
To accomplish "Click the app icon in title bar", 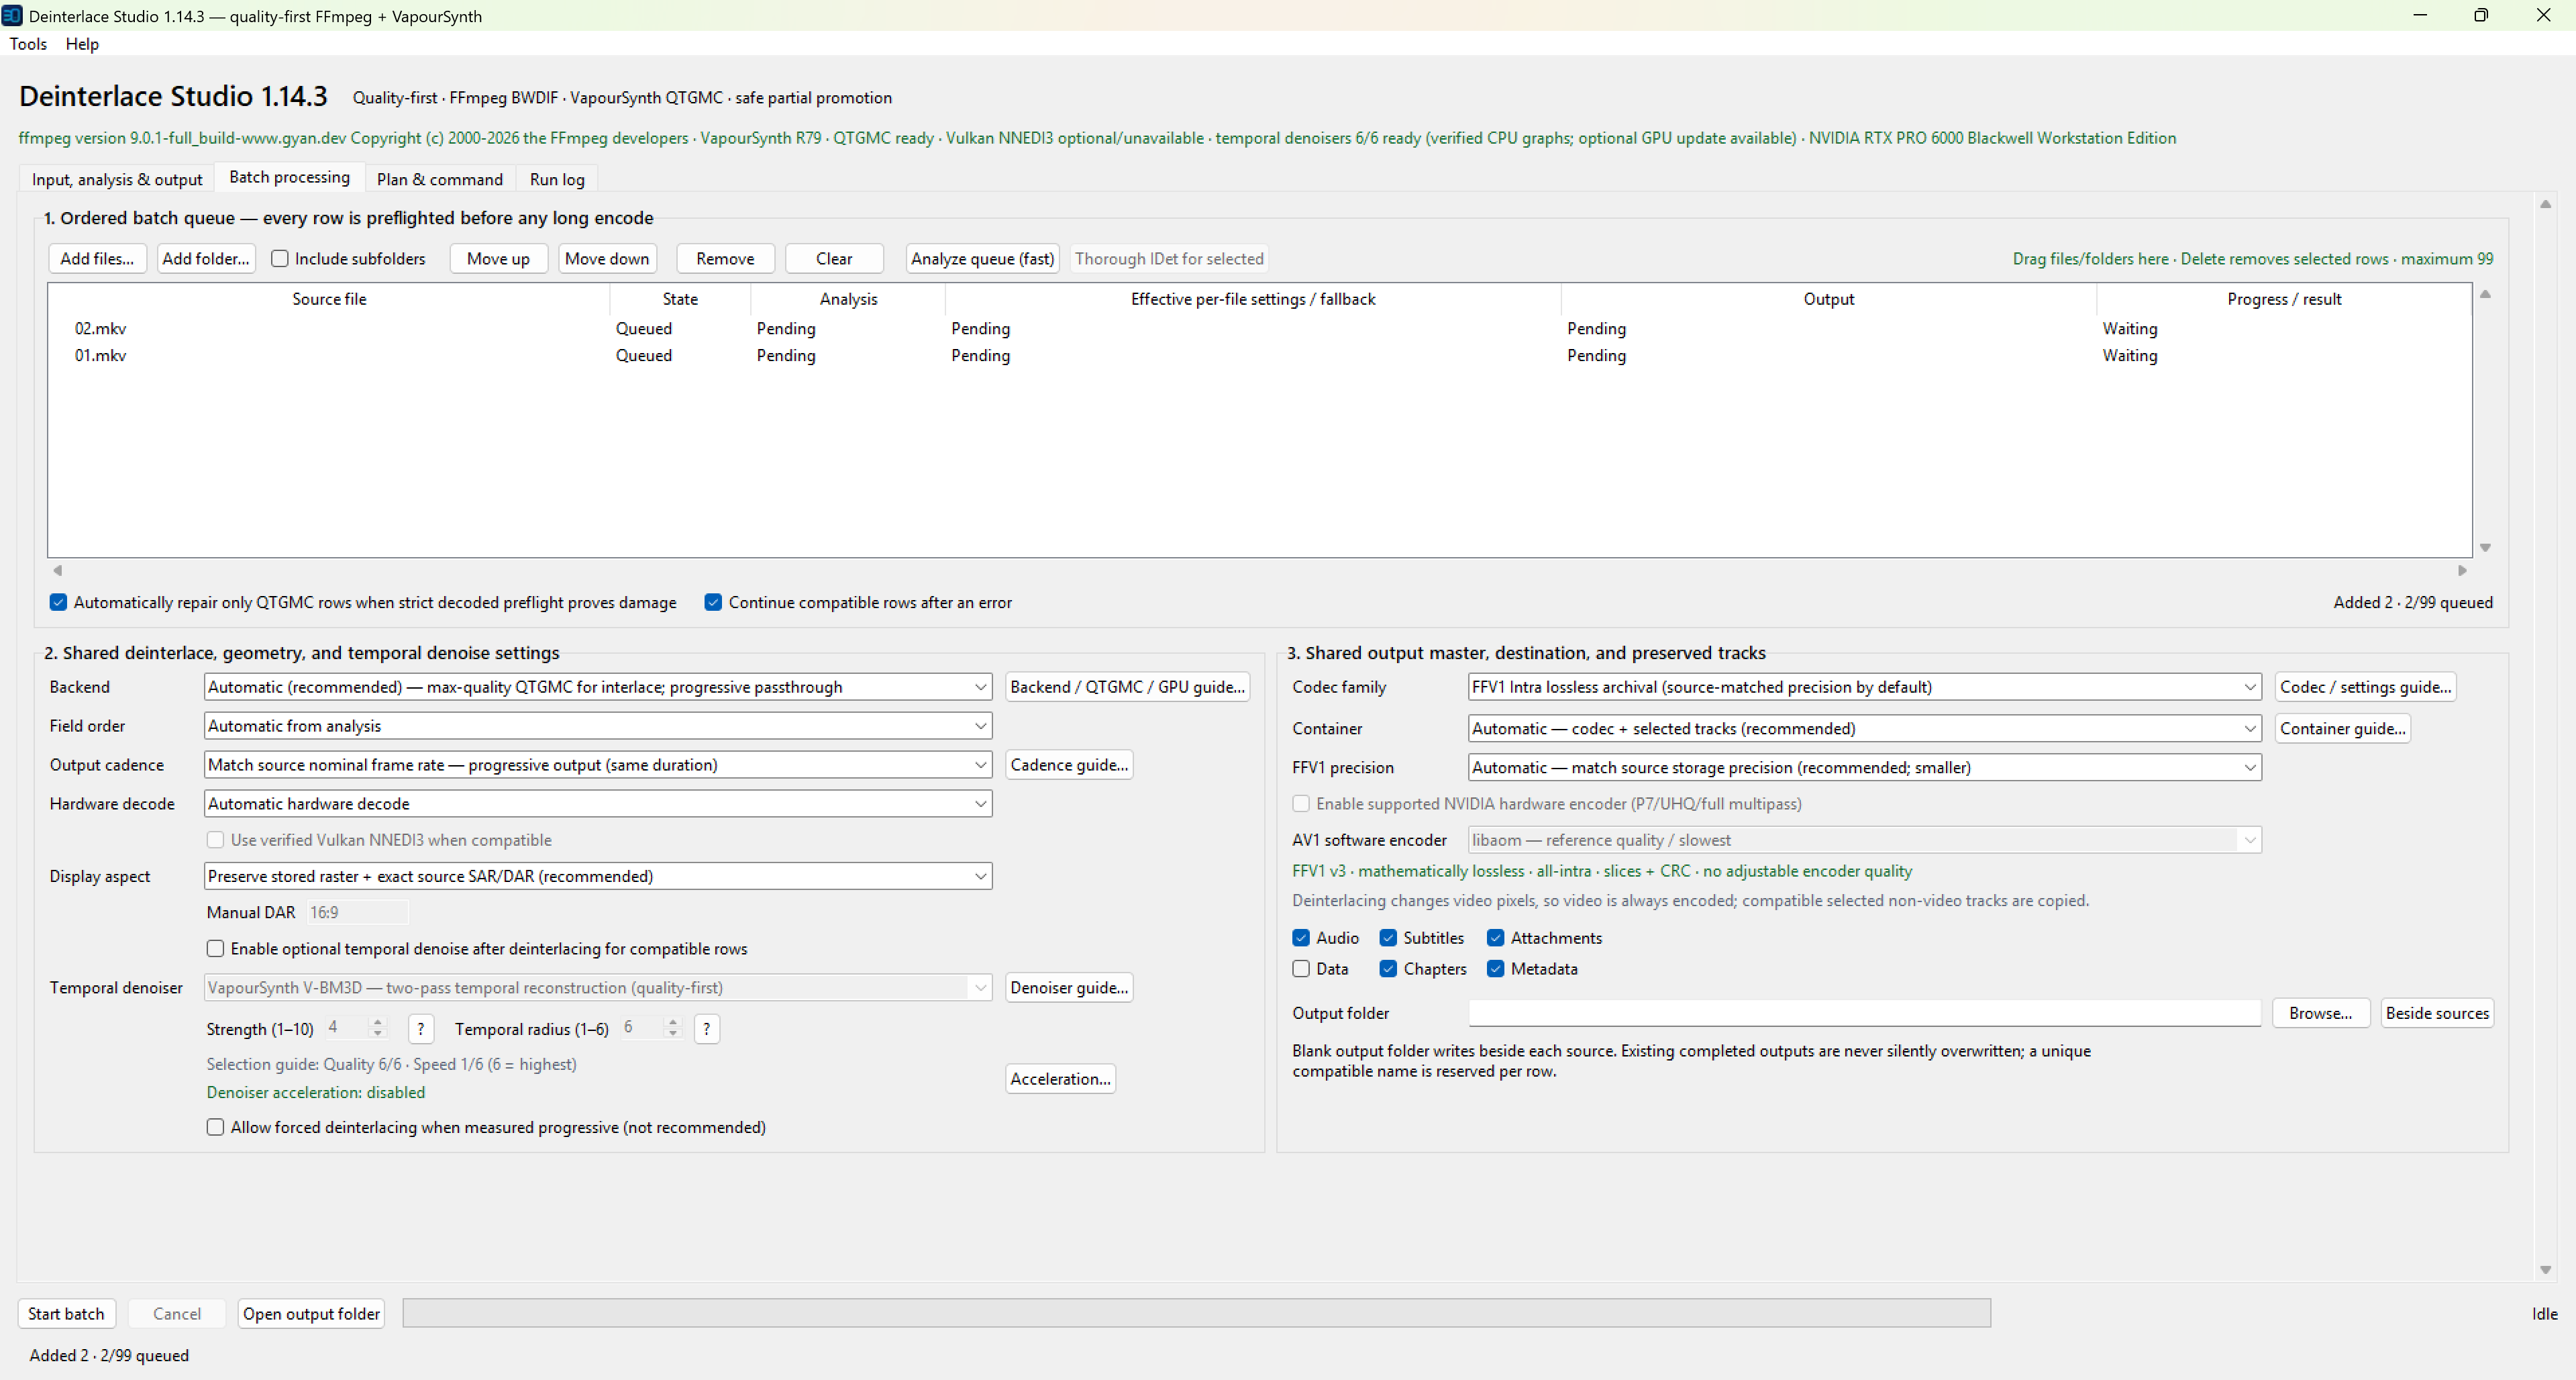I will [x=12, y=16].
